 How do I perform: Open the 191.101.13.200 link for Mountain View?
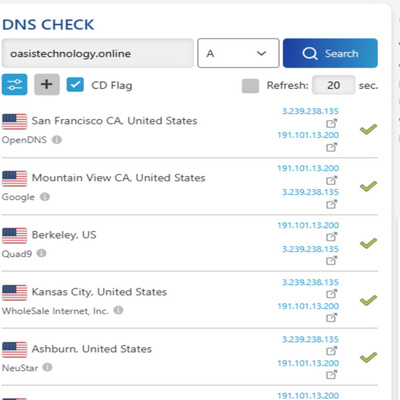[308, 168]
